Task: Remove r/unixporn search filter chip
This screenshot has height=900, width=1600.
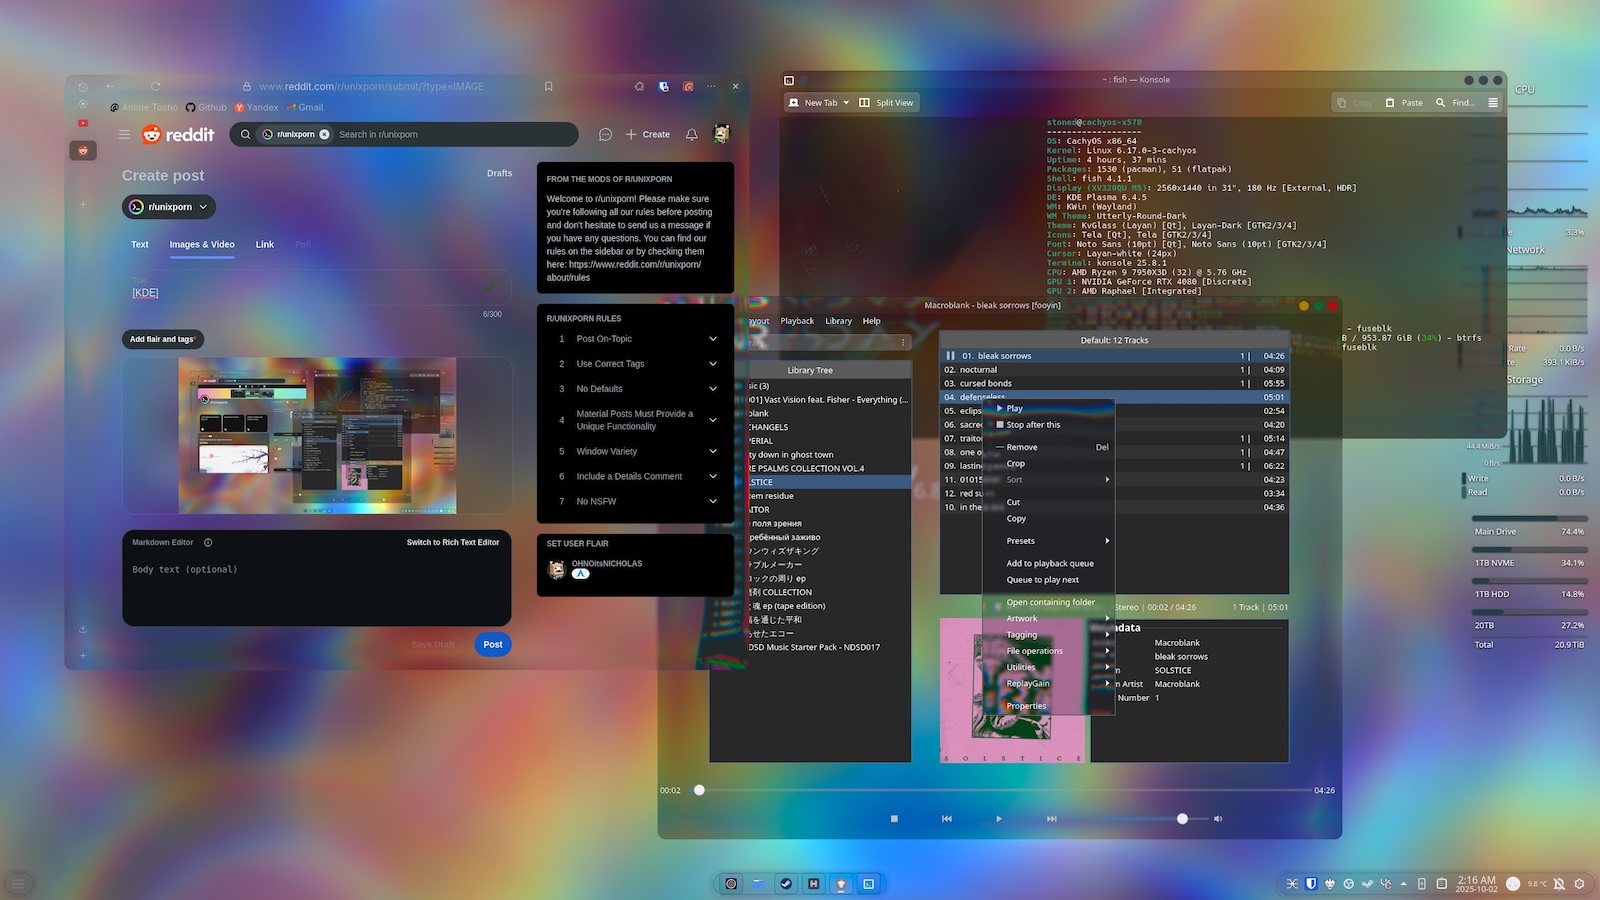Action: [324, 134]
